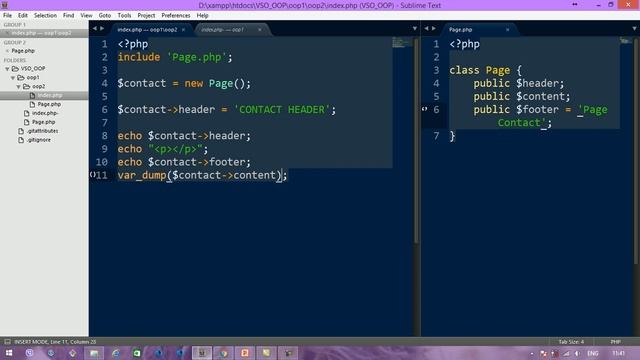640x360 pixels.
Task: Open the Preferences menu
Action: coord(176,16)
